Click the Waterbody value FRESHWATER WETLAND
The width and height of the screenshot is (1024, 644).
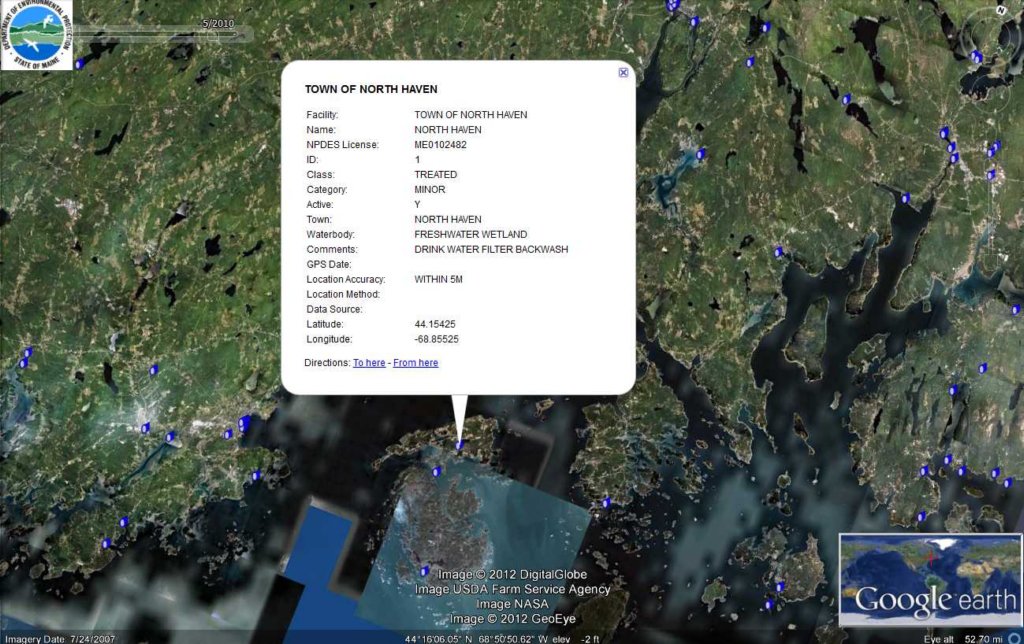(x=471, y=234)
